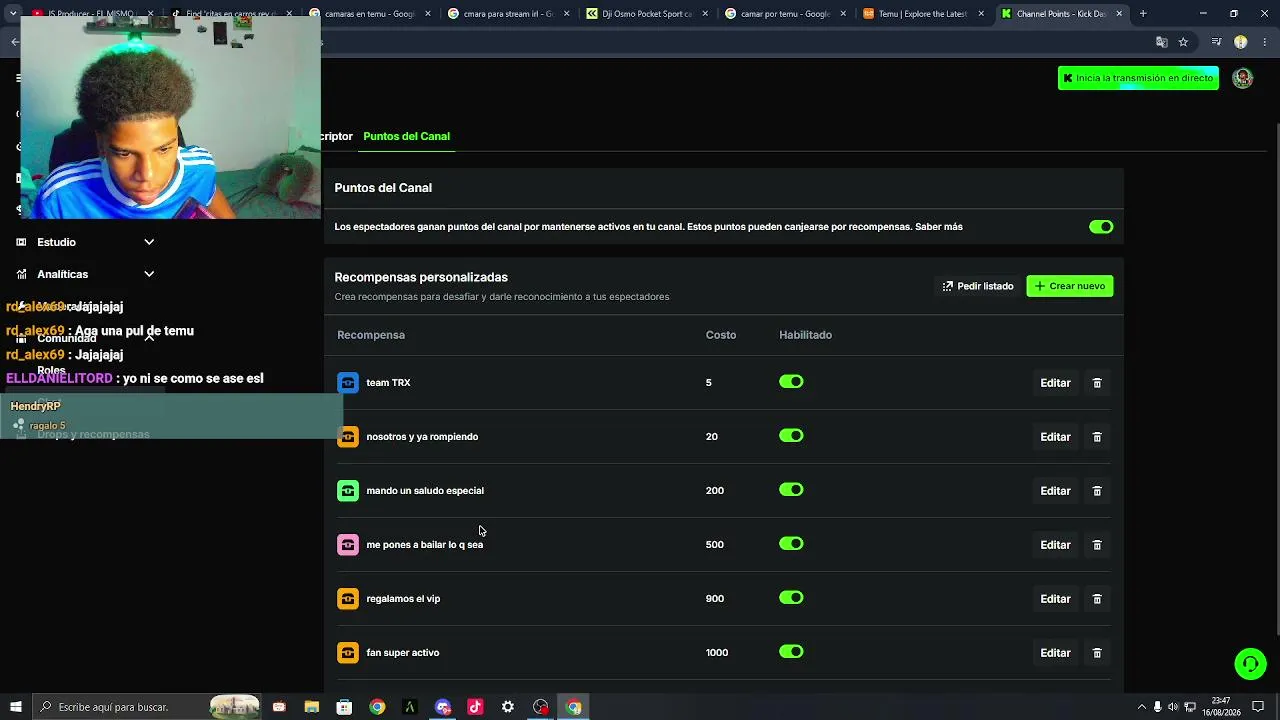1280x720 pixels.
Task: Click Inicia la transmisión en directo
Action: point(1138,78)
